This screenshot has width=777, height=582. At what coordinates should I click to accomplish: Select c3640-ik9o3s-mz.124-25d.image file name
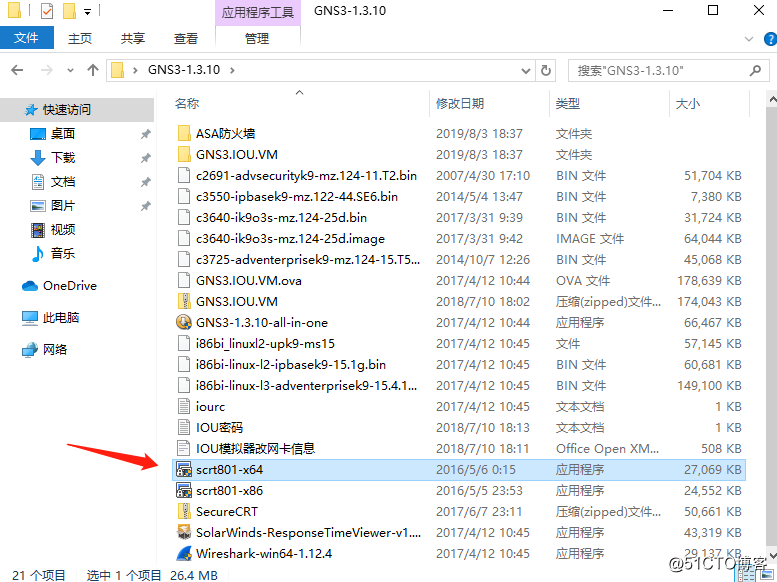[x=290, y=239]
